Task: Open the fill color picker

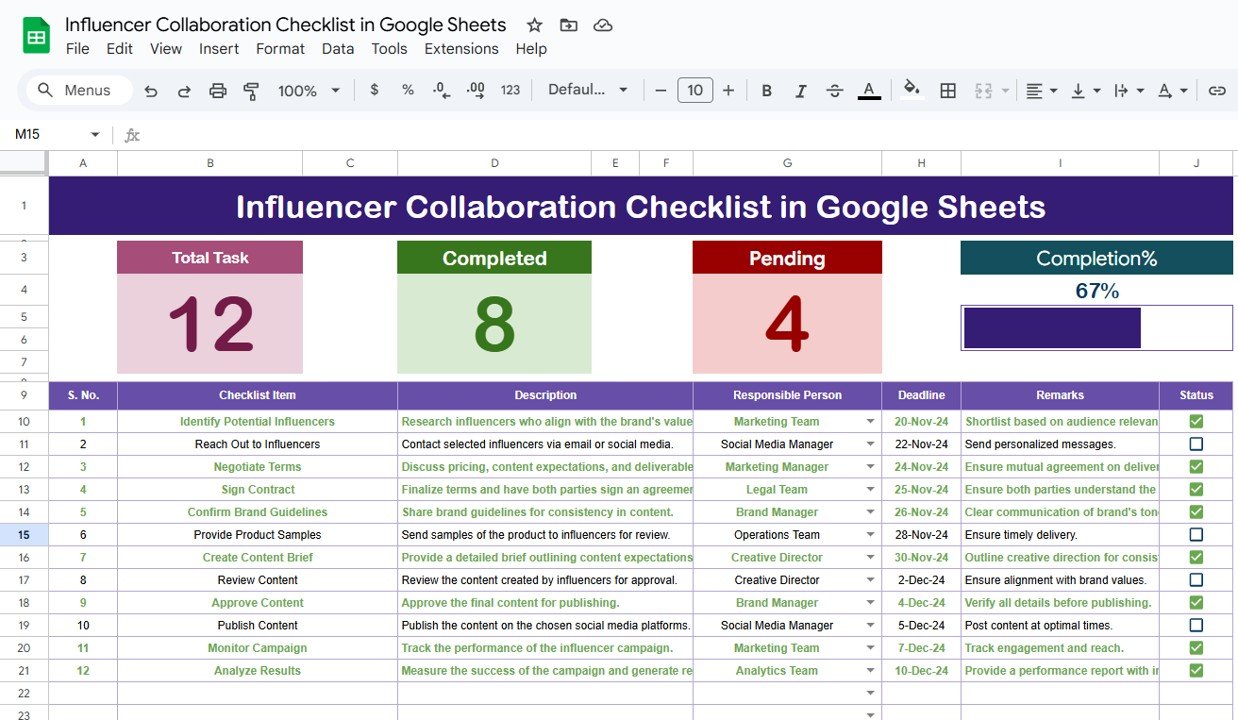Action: tap(911, 90)
